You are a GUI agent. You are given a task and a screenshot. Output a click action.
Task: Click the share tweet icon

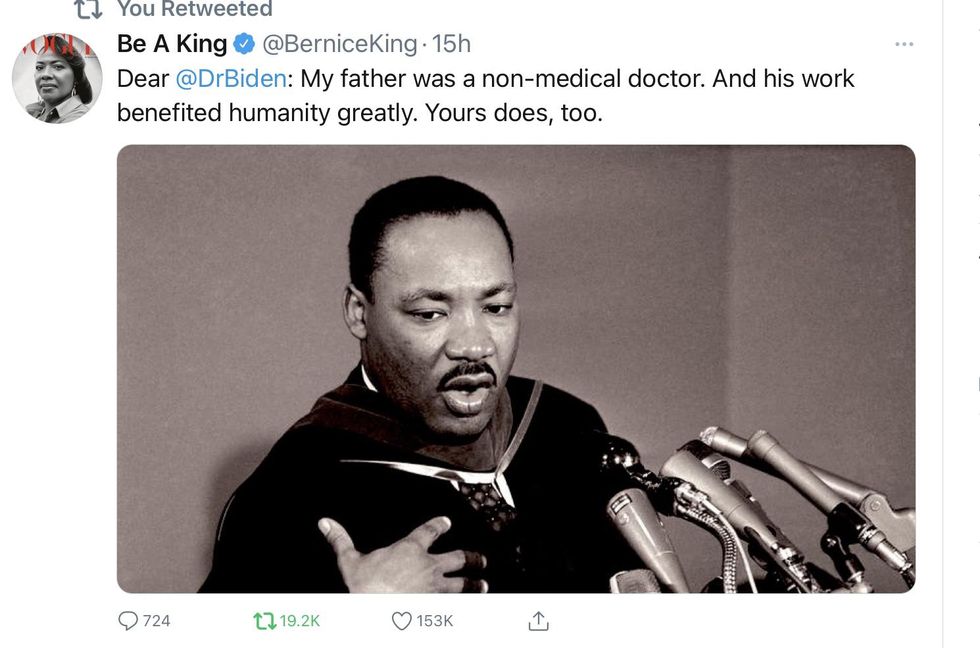click(x=538, y=621)
